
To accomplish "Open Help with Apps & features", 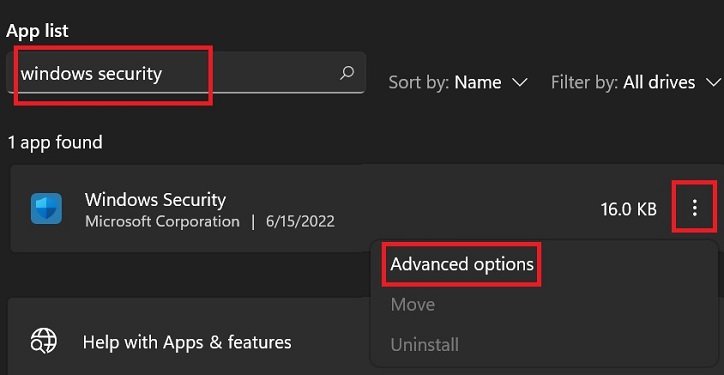I will [187, 343].
